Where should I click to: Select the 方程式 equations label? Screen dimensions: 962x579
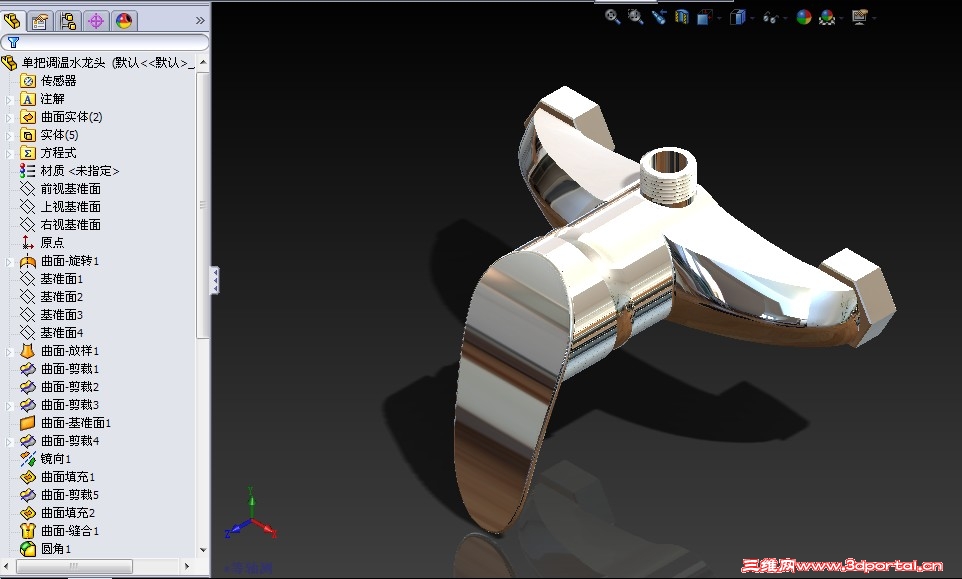pos(58,153)
